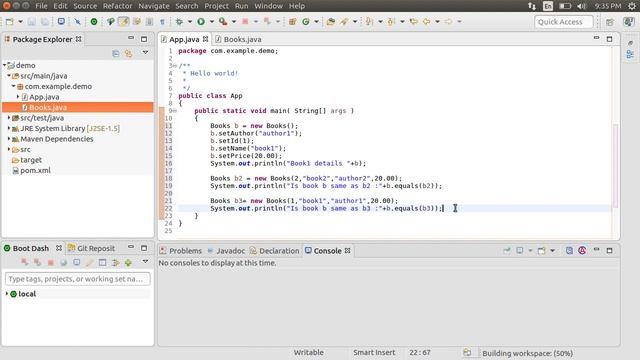640x360 pixels.
Task: Toggle Block Selection Mode toolbar button
Action: pos(149,22)
